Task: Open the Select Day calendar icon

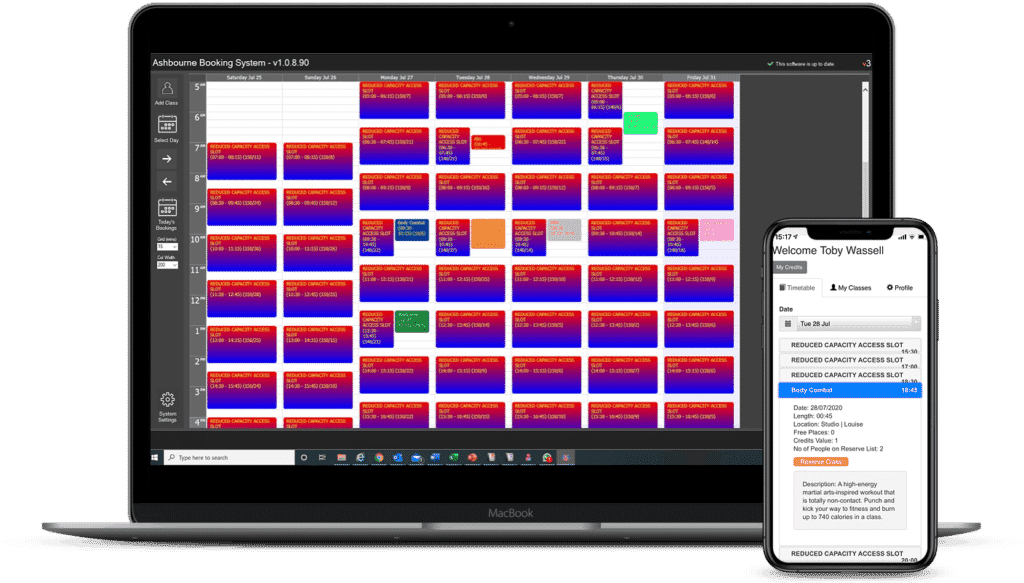Action: point(167,125)
